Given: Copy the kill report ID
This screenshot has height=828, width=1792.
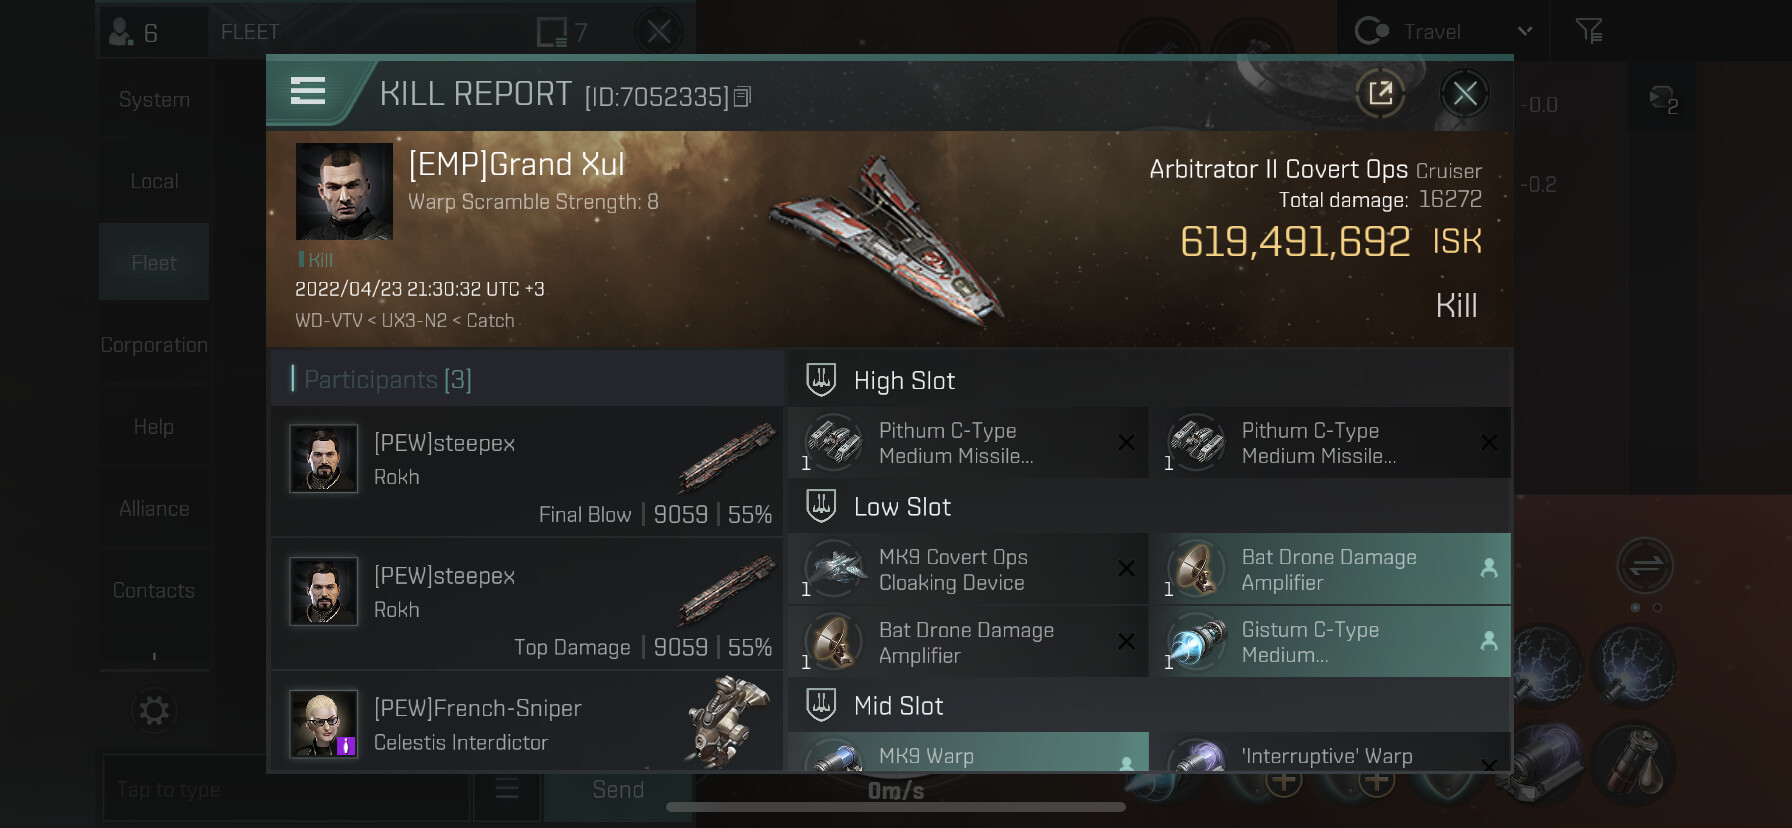Looking at the screenshot, I should [x=742, y=97].
